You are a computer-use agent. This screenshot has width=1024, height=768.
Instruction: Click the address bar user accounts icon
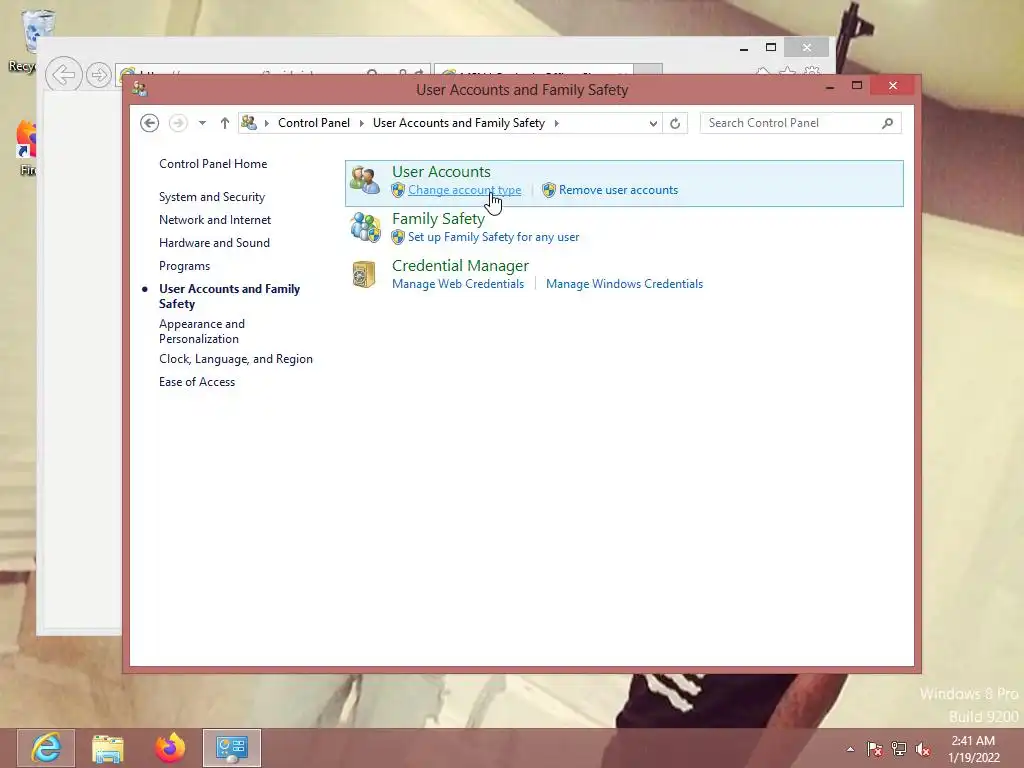tap(249, 123)
